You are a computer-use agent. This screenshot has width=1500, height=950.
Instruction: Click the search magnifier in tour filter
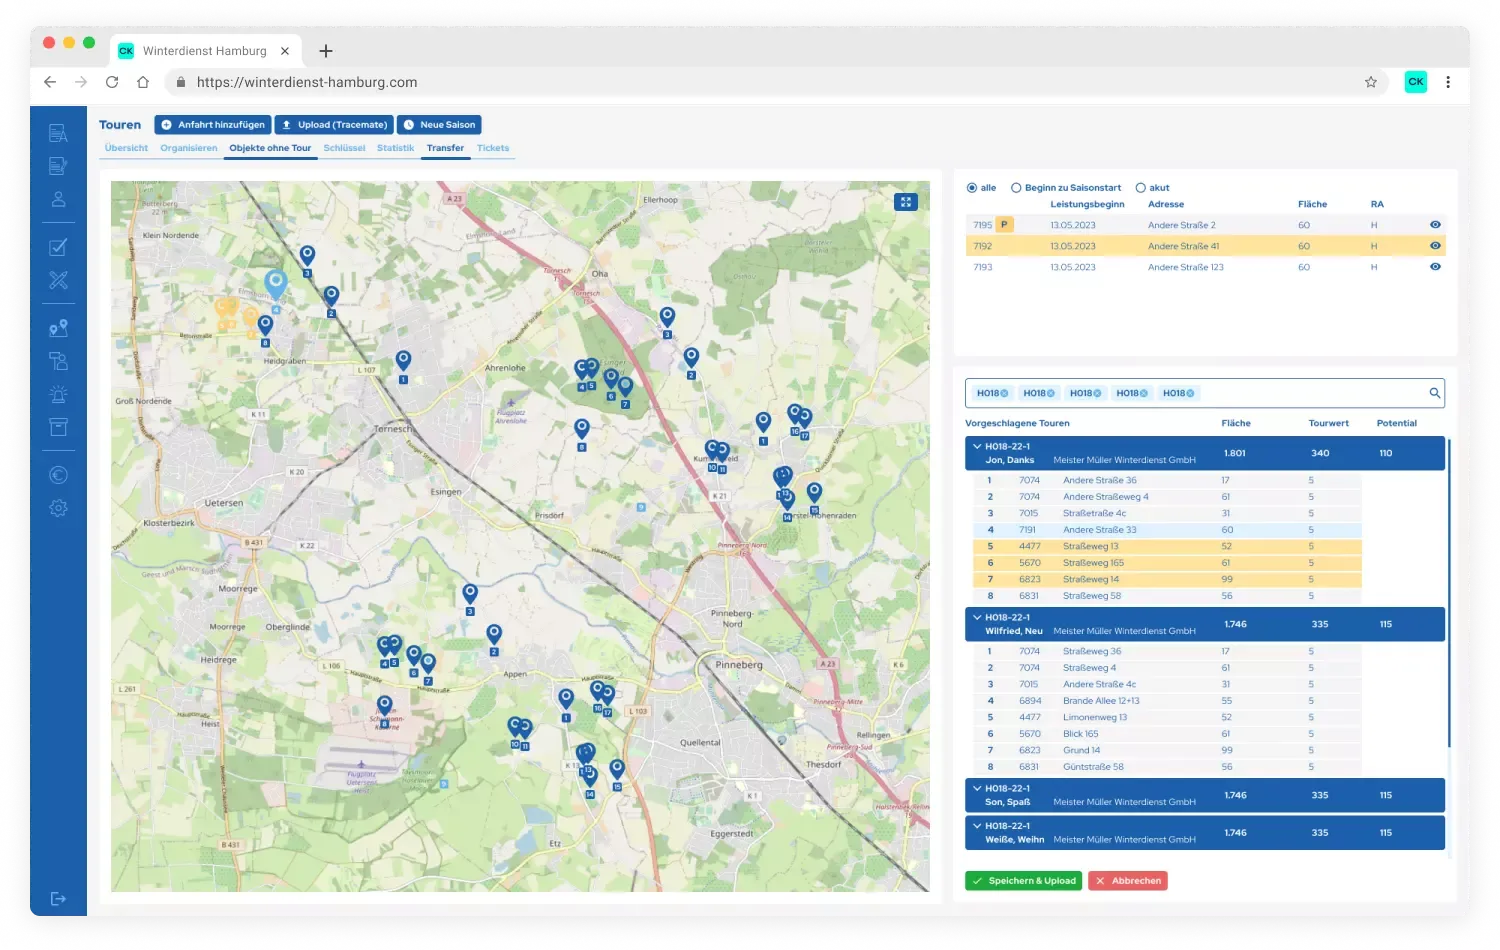pos(1434,393)
